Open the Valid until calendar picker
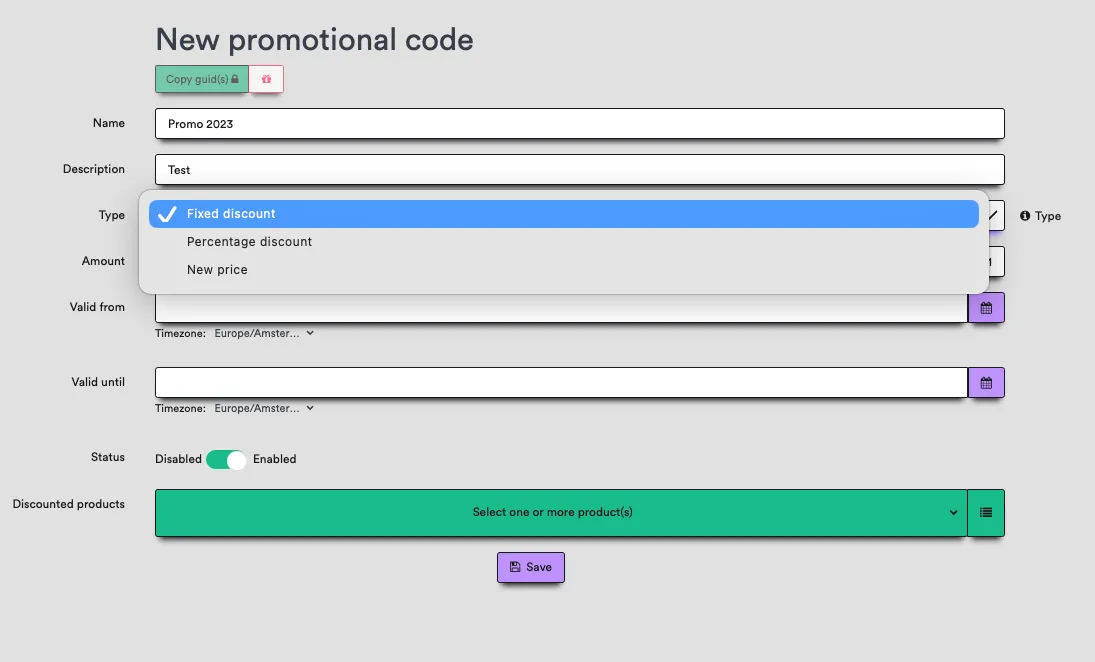This screenshot has width=1095, height=662. (986, 382)
